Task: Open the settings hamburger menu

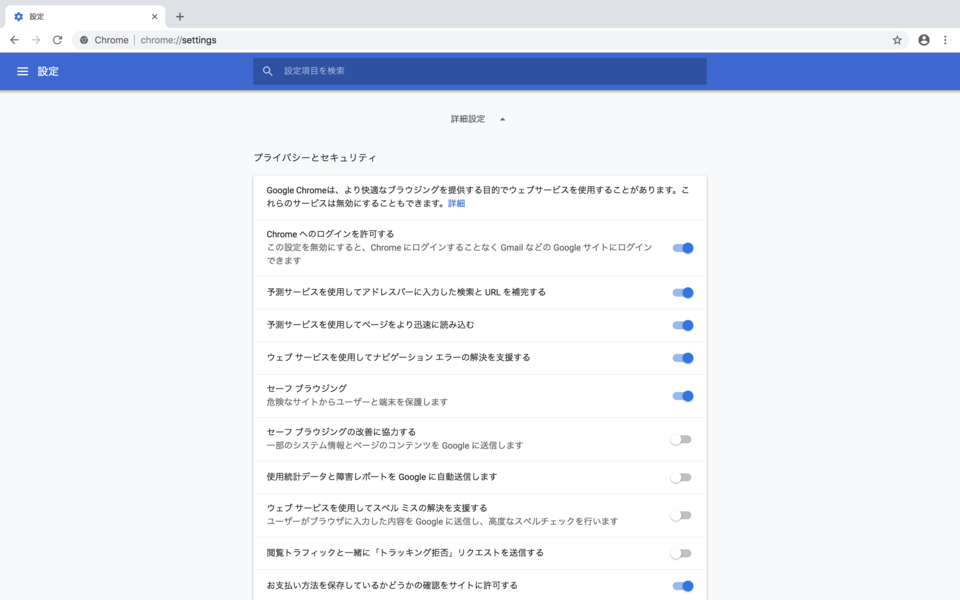Action: pyautogui.click(x=23, y=71)
